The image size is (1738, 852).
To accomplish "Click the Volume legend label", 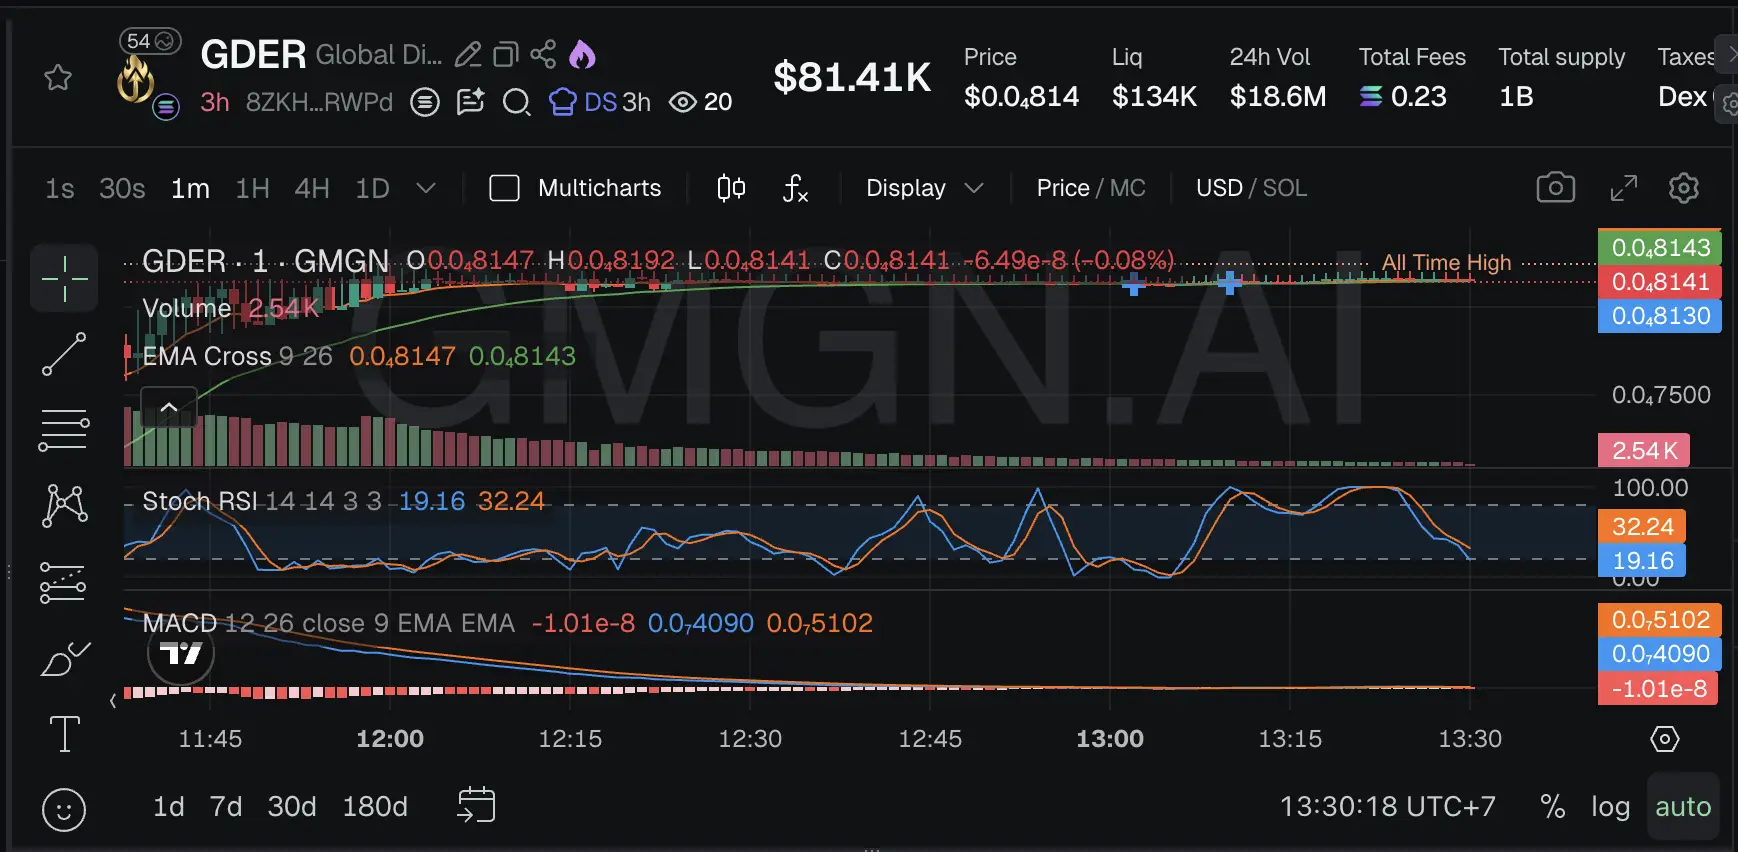I will pyautogui.click(x=187, y=308).
